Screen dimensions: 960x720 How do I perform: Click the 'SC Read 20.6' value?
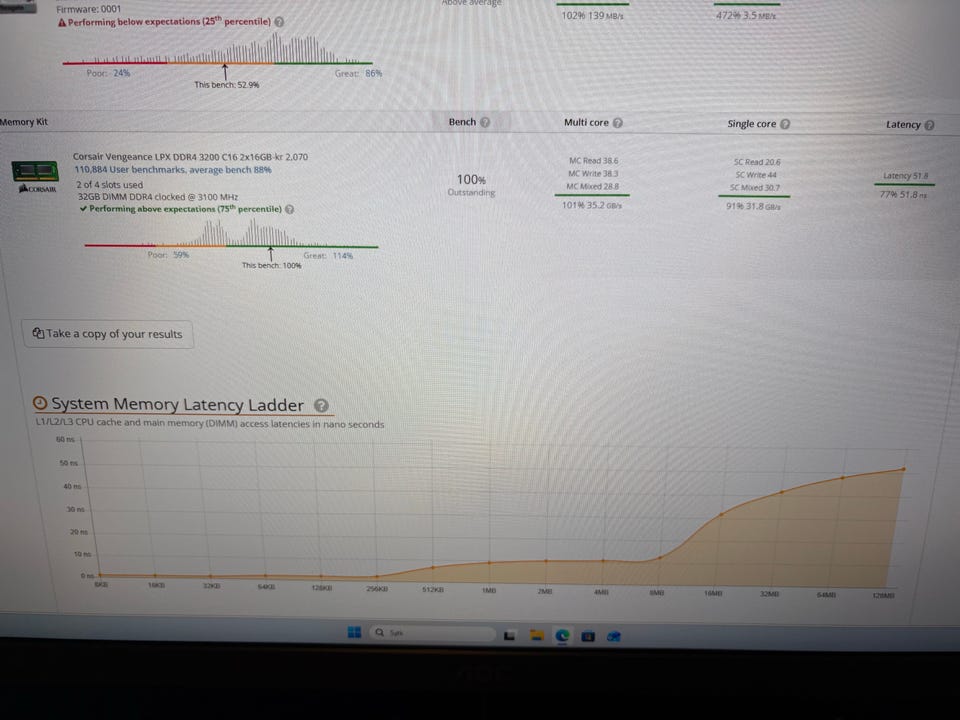point(757,162)
